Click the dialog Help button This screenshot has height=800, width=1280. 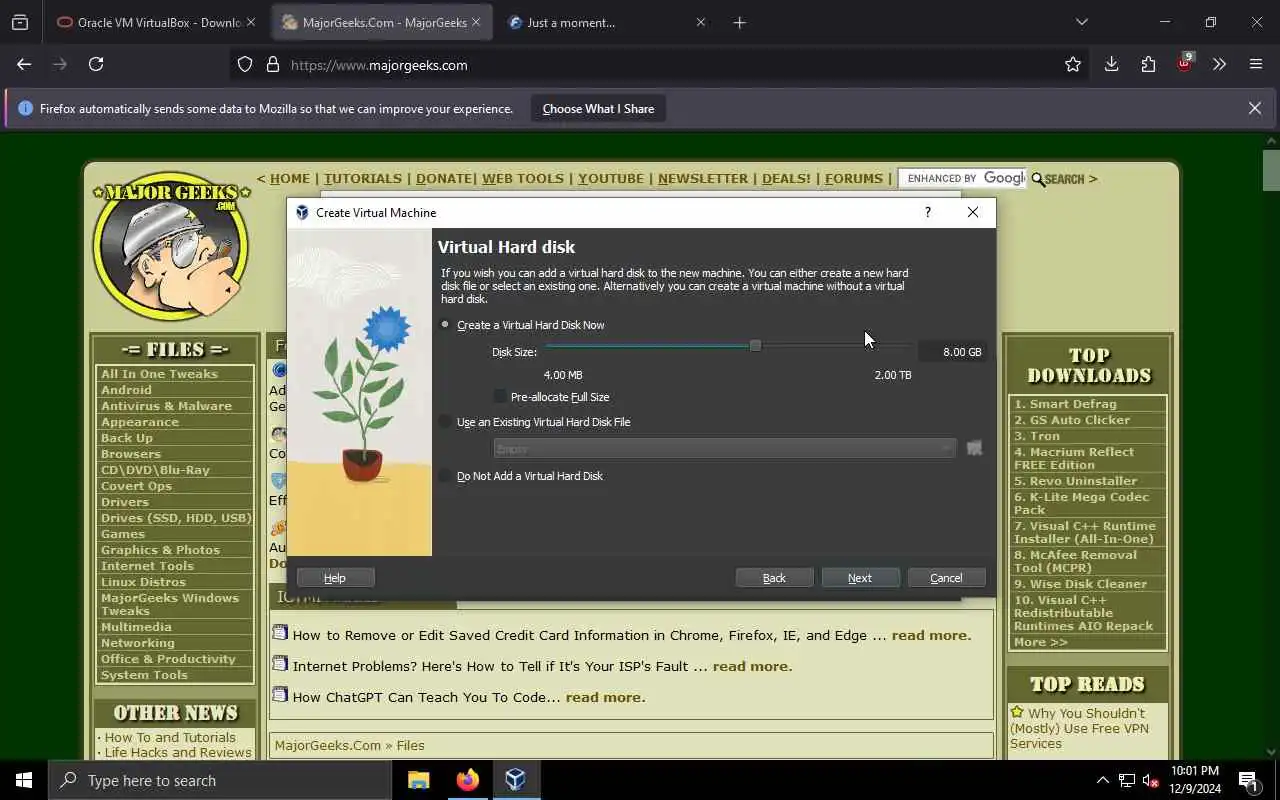click(x=335, y=578)
